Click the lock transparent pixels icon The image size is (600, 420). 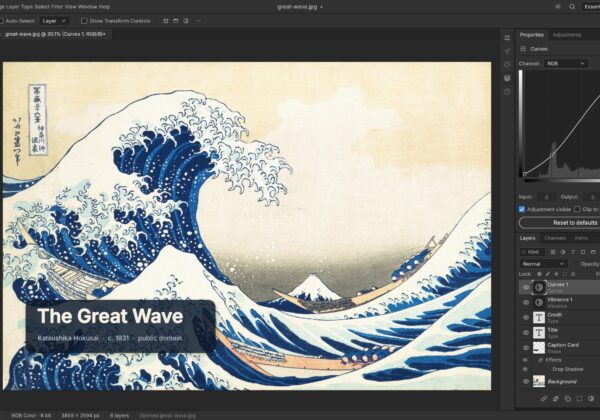click(539, 274)
